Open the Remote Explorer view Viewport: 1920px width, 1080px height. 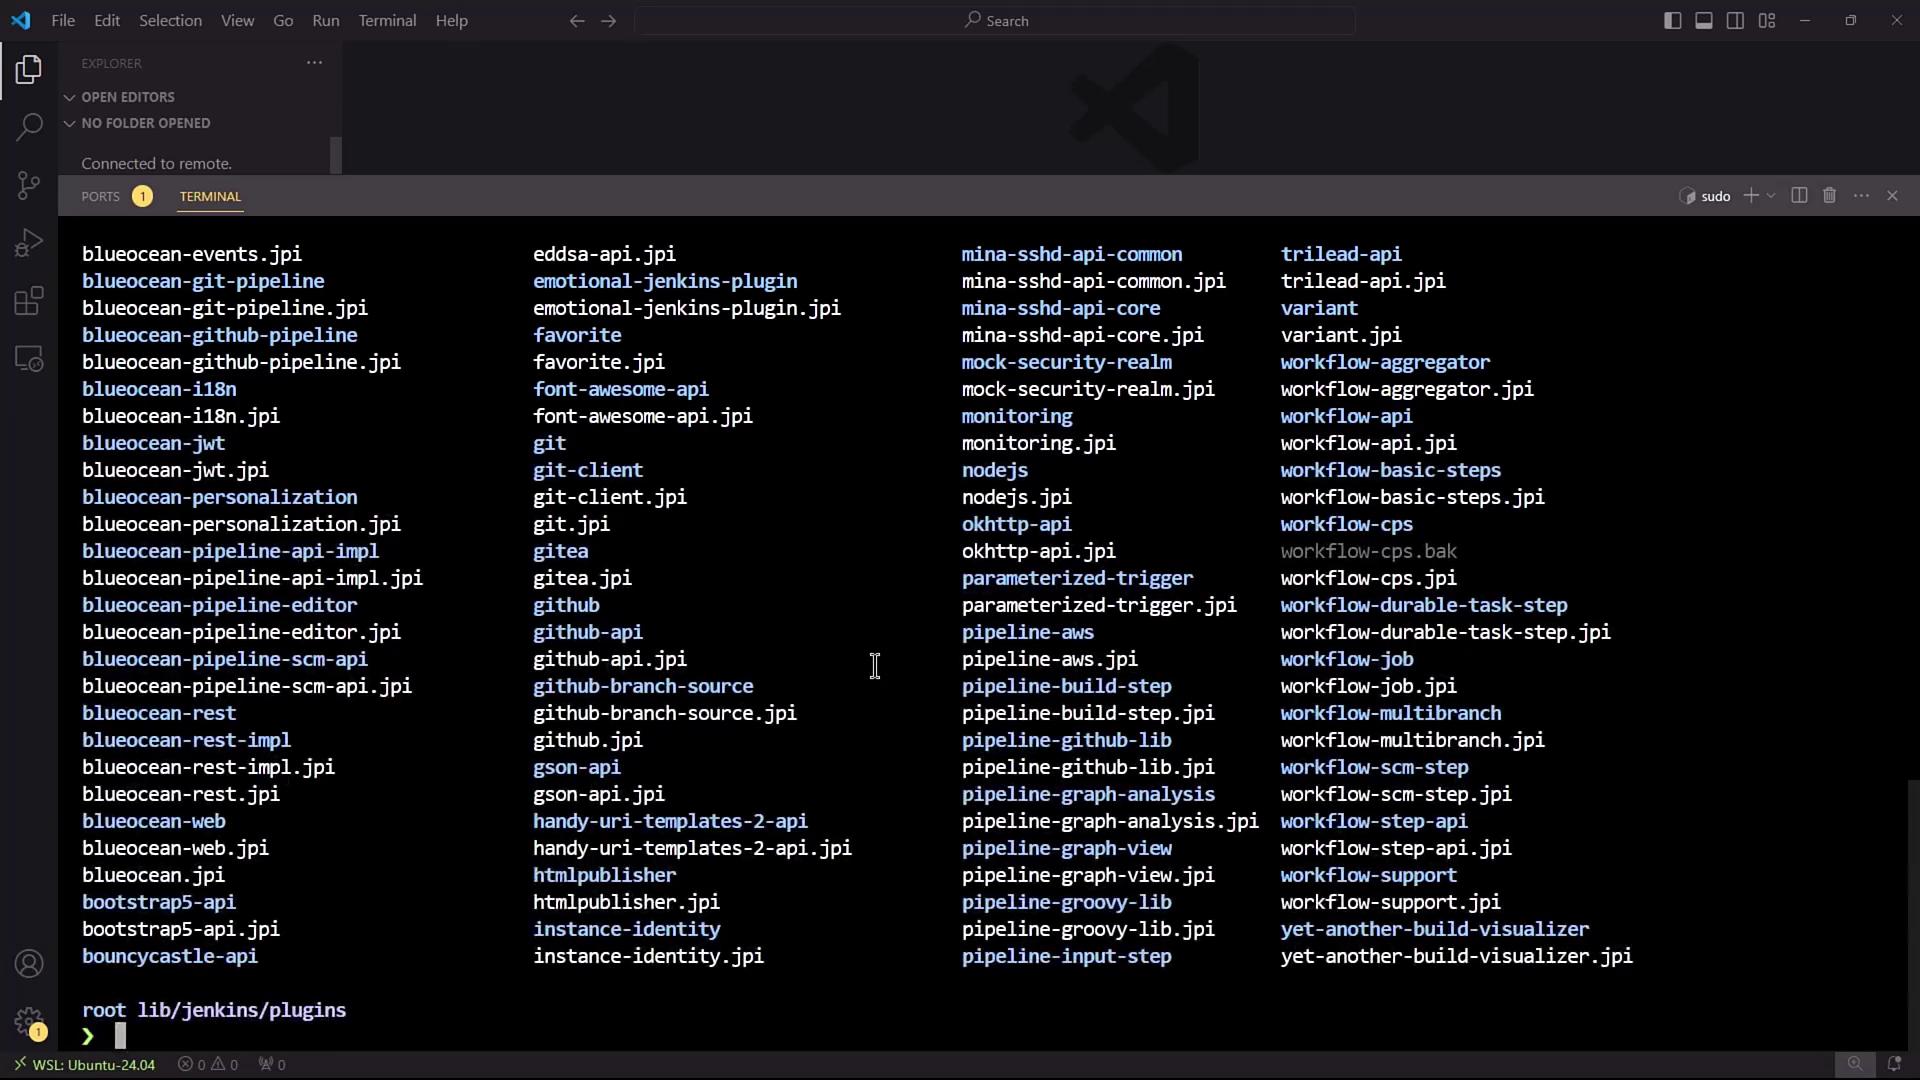tap(29, 359)
